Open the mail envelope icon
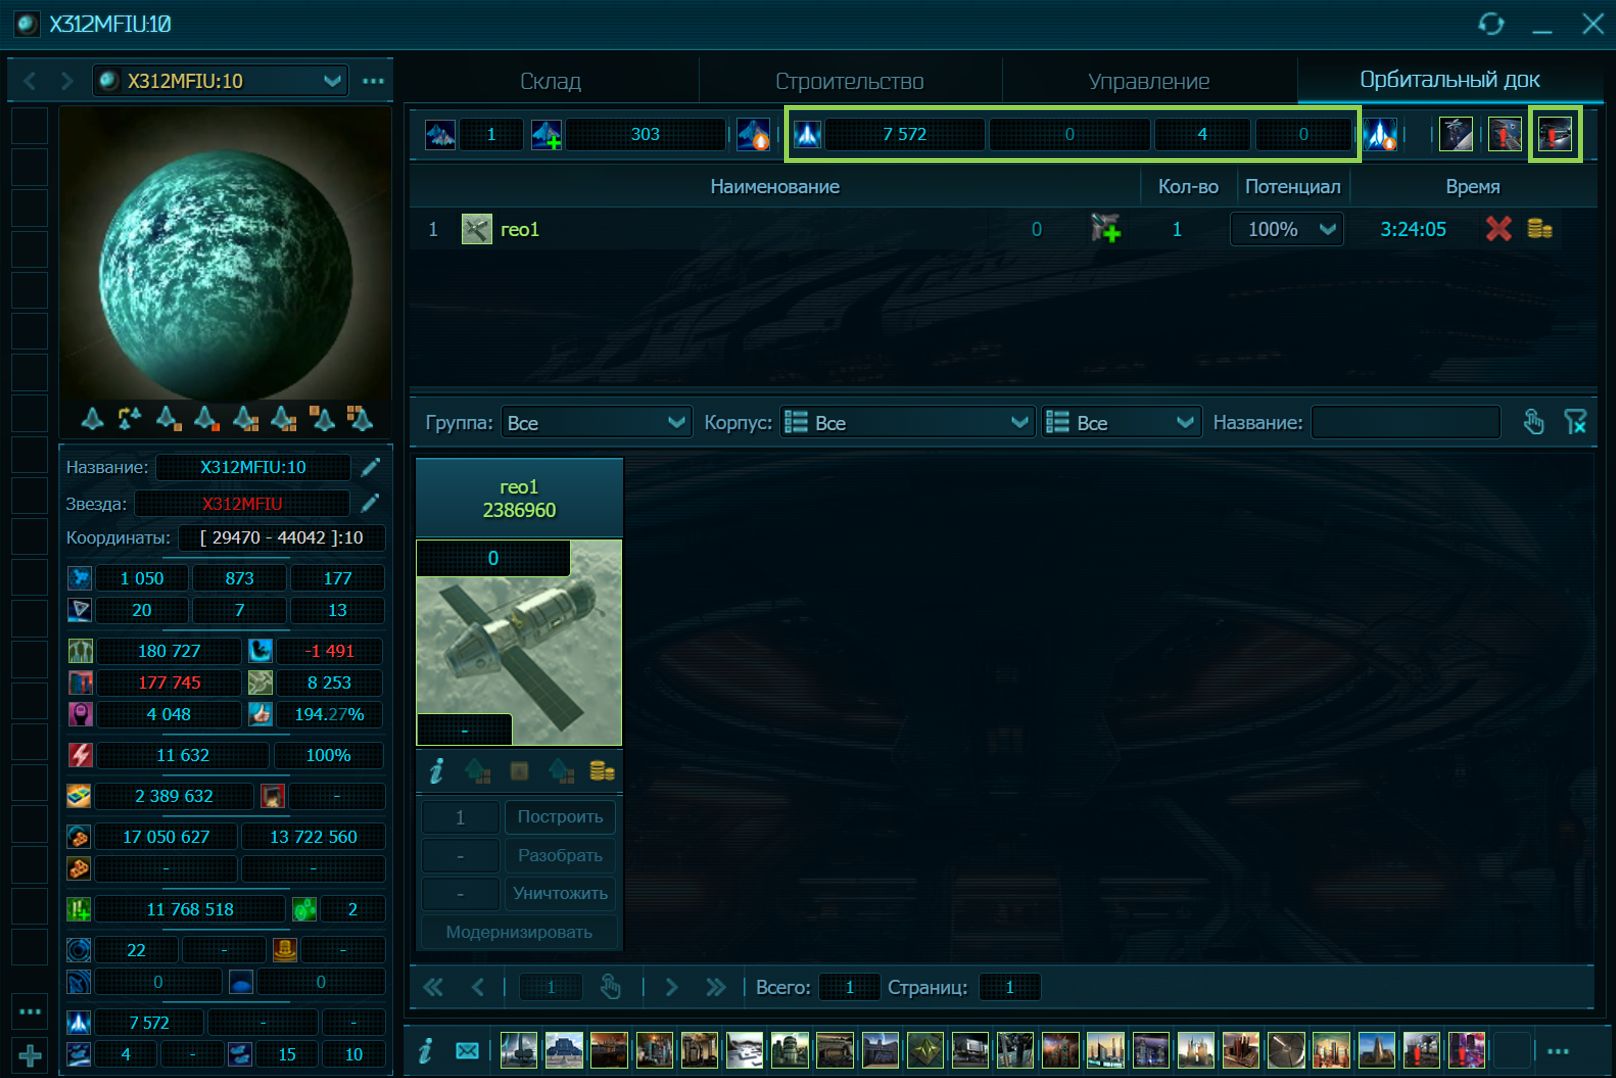 click(467, 1050)
